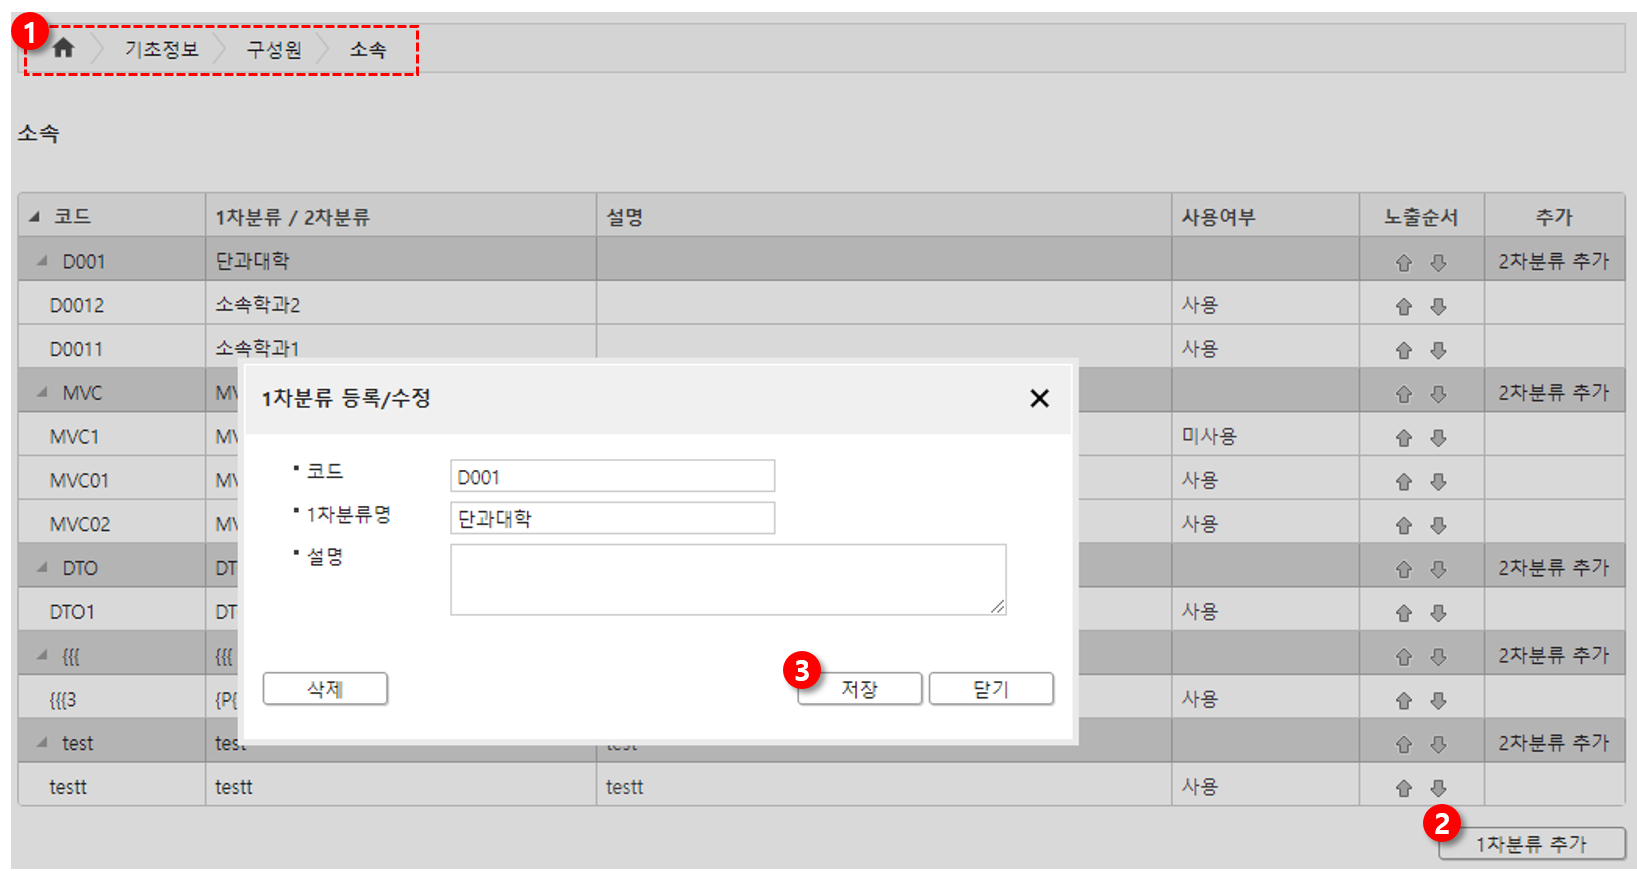Click the MVC01 code cell
This screenshot has height=871, width=1637.
pyautogui.click(x=111, y=480)
